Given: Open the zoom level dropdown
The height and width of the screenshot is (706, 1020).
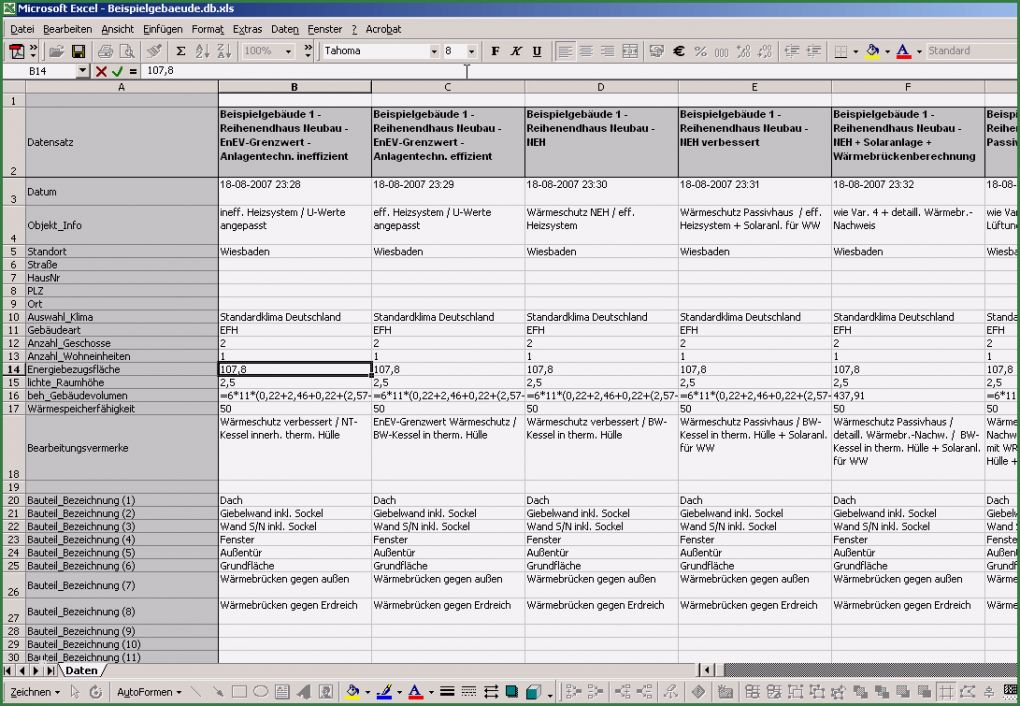Looking at the screenshot, I should click(288, 51).
